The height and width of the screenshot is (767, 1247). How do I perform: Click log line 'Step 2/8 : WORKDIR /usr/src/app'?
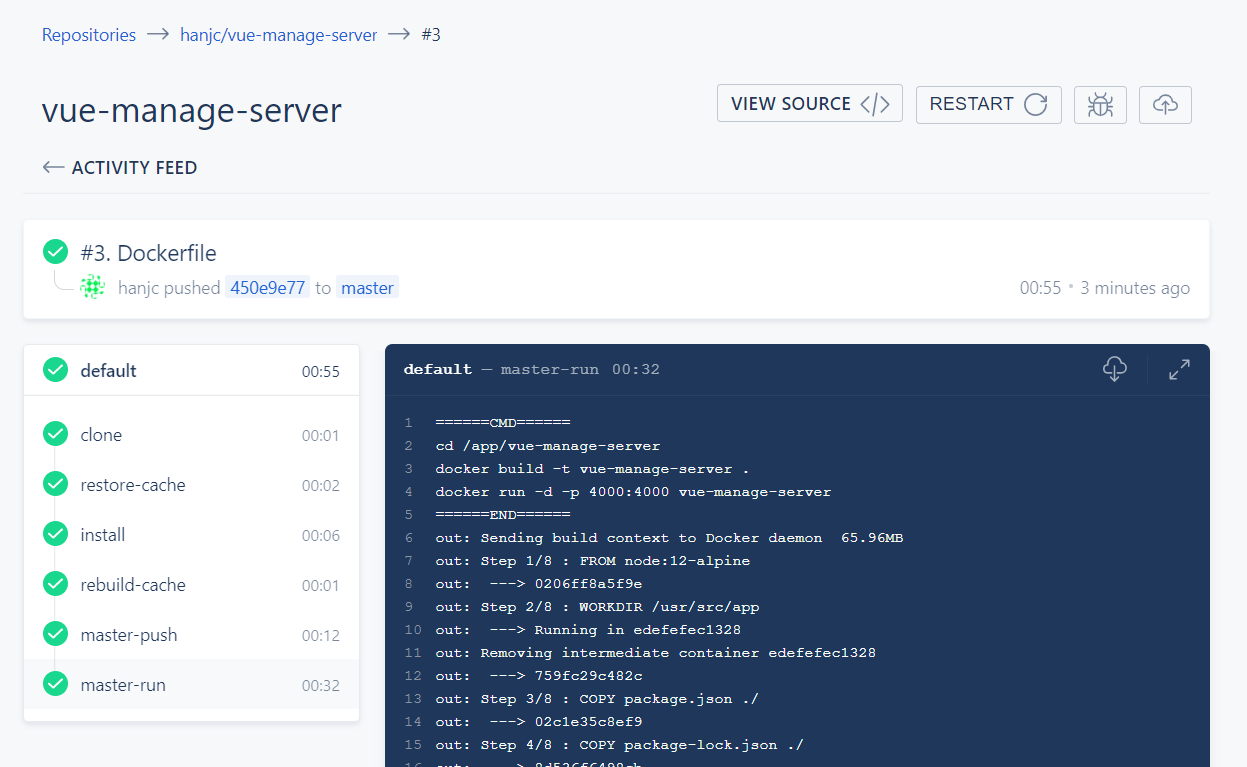597,607
